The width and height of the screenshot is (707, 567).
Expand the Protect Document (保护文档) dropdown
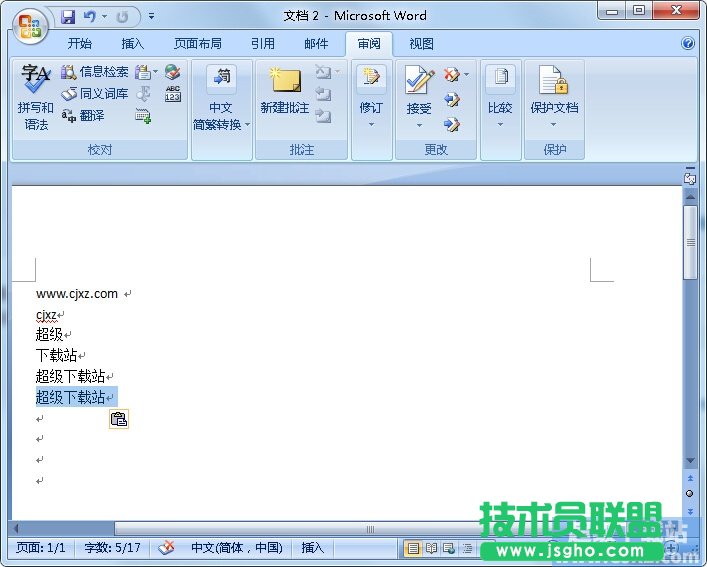(553, 125)
